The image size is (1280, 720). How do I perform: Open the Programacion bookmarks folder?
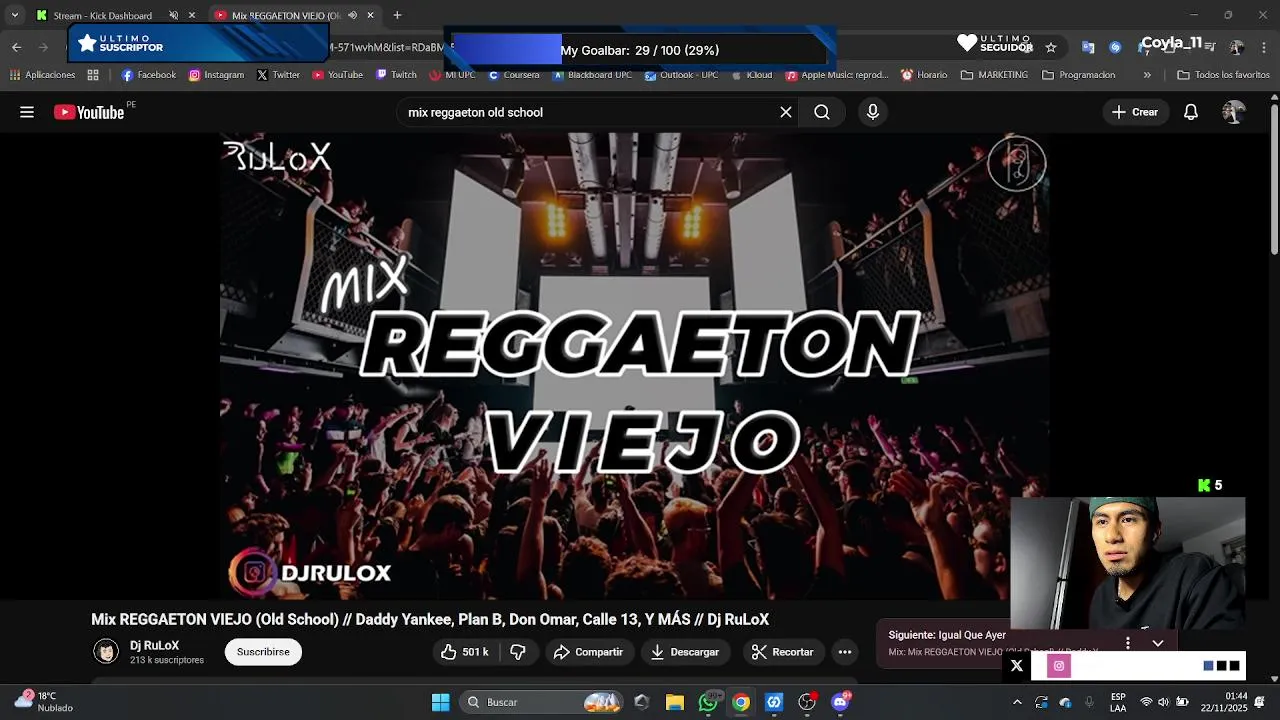1078,75
